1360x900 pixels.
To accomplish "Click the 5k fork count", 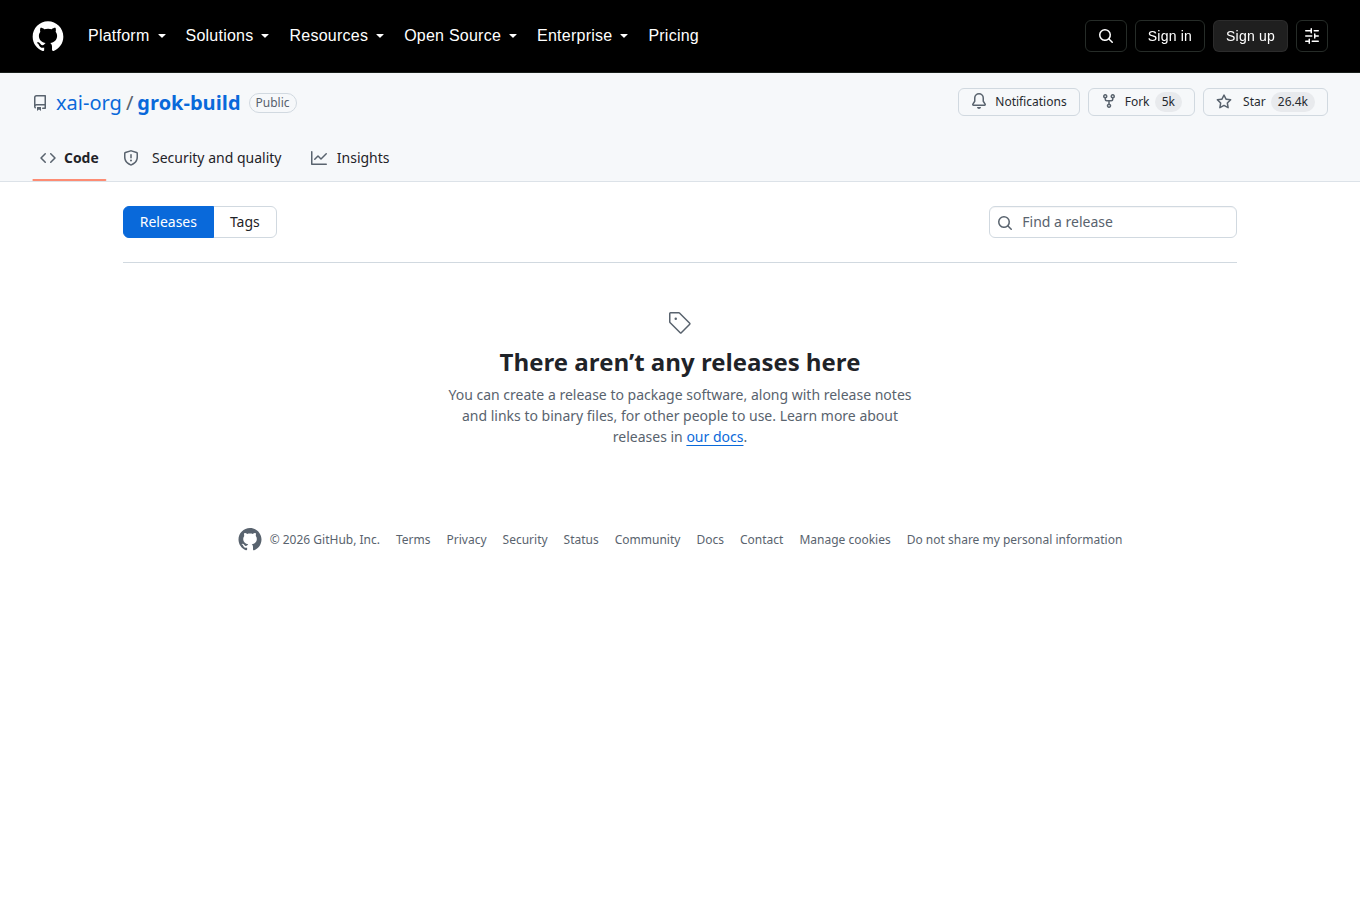I will click(x=1168, y=102).
